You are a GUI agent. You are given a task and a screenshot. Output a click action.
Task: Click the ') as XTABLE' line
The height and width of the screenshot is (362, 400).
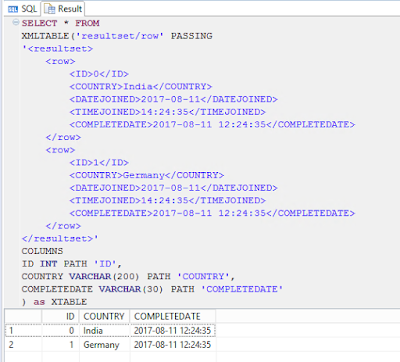tap(54, 302)
